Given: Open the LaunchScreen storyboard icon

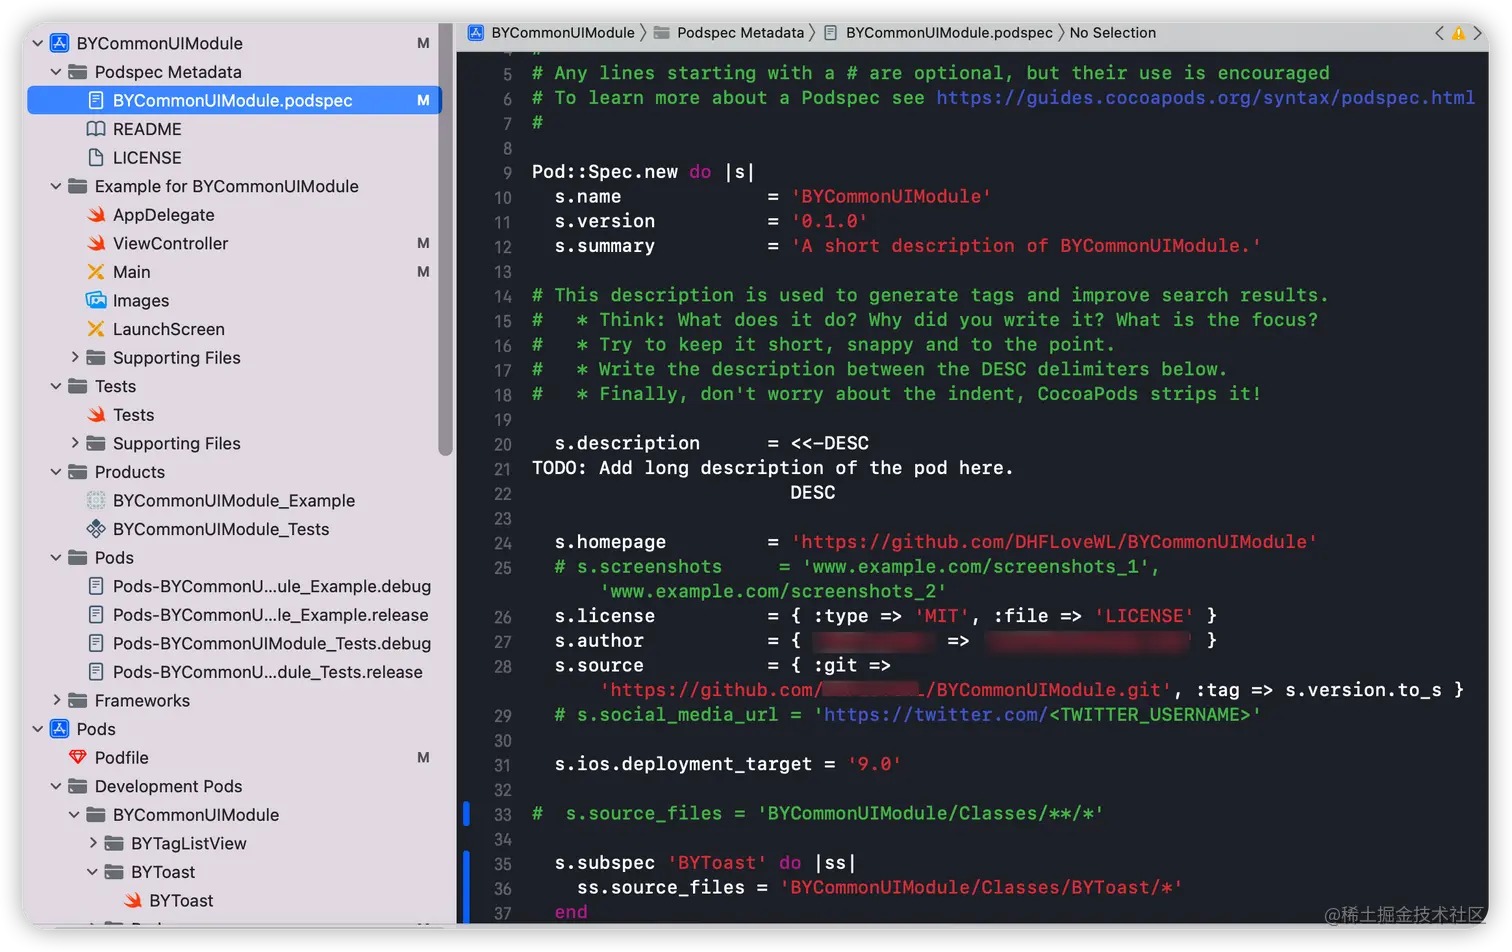Looking at the screenshot, I should pyautogui.click(x=96, y=329).
